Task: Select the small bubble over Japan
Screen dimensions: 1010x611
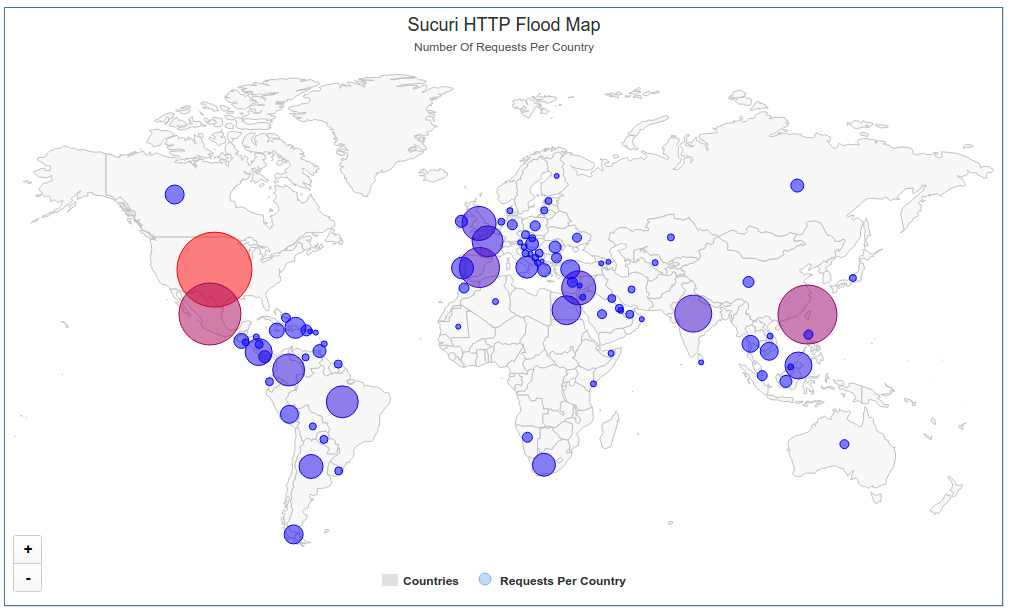Action: point(853,278)
